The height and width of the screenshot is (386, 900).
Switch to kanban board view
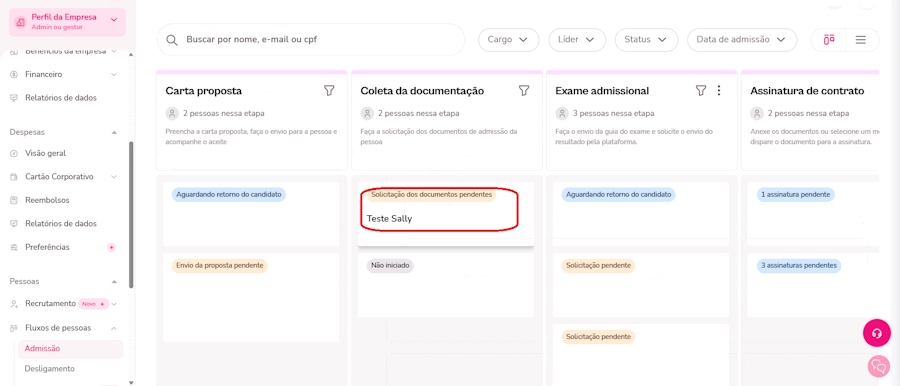point(828,40)
